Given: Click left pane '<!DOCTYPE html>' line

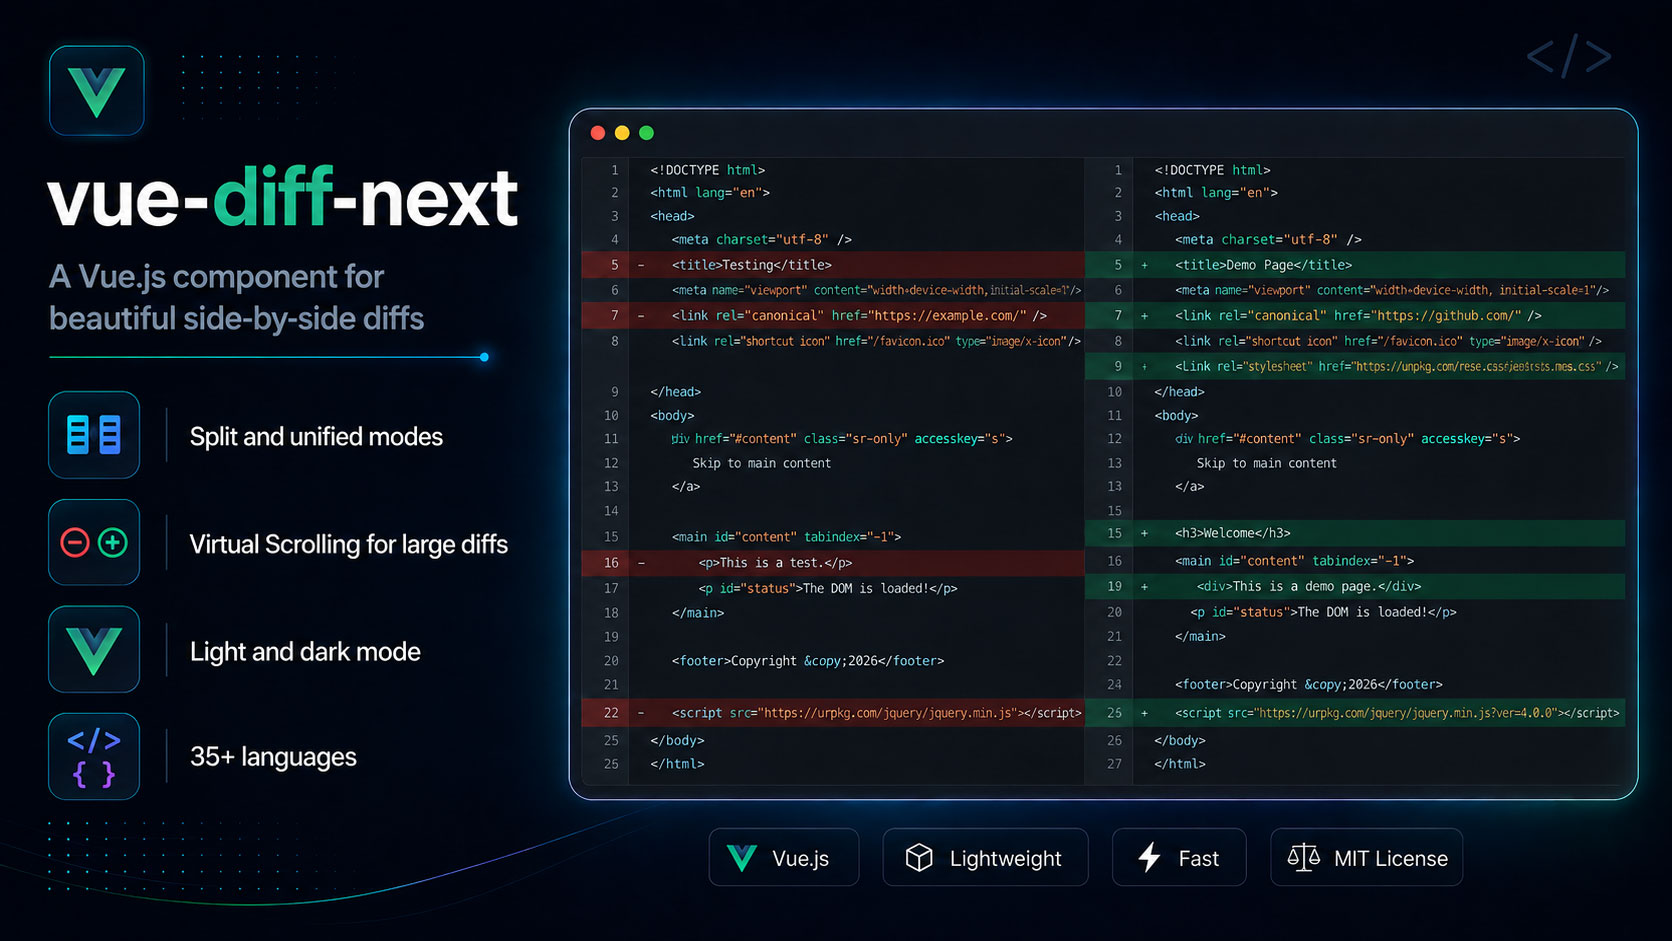Looking at the screenshot, I should 707,171.
